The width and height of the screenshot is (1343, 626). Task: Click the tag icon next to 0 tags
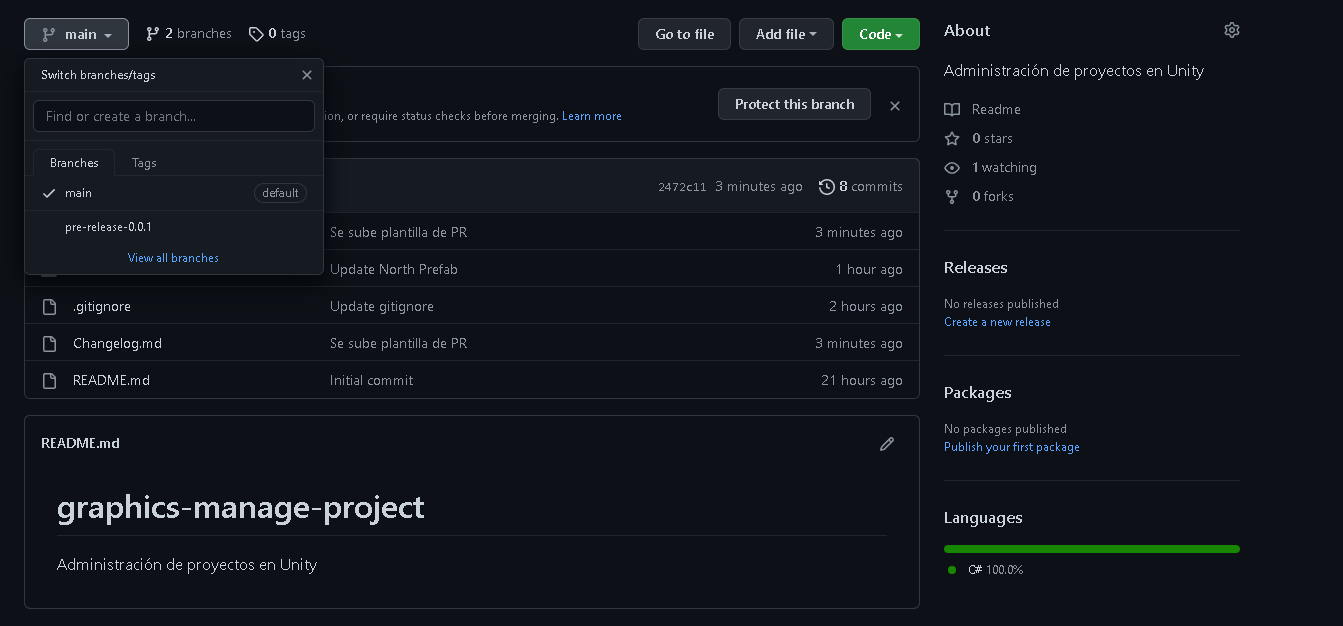(256, 34)
